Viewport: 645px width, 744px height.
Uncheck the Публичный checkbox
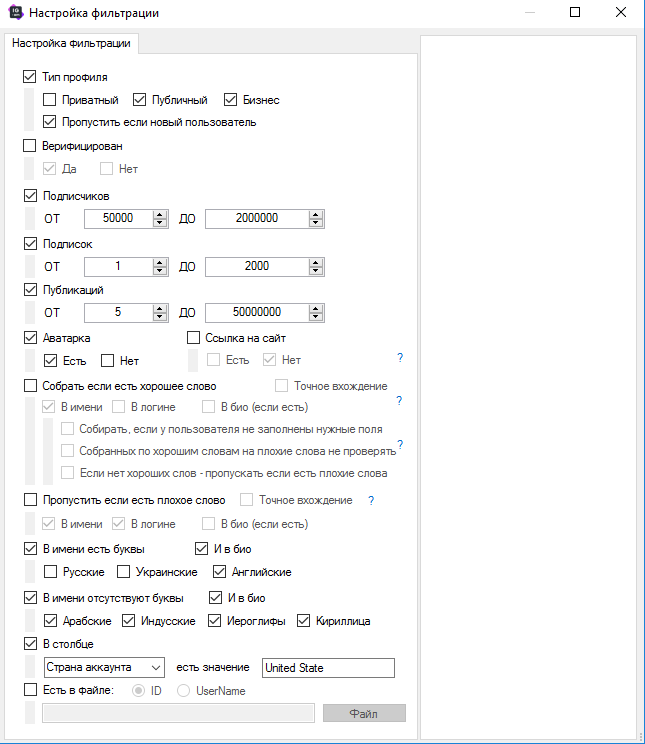[139, 100]
